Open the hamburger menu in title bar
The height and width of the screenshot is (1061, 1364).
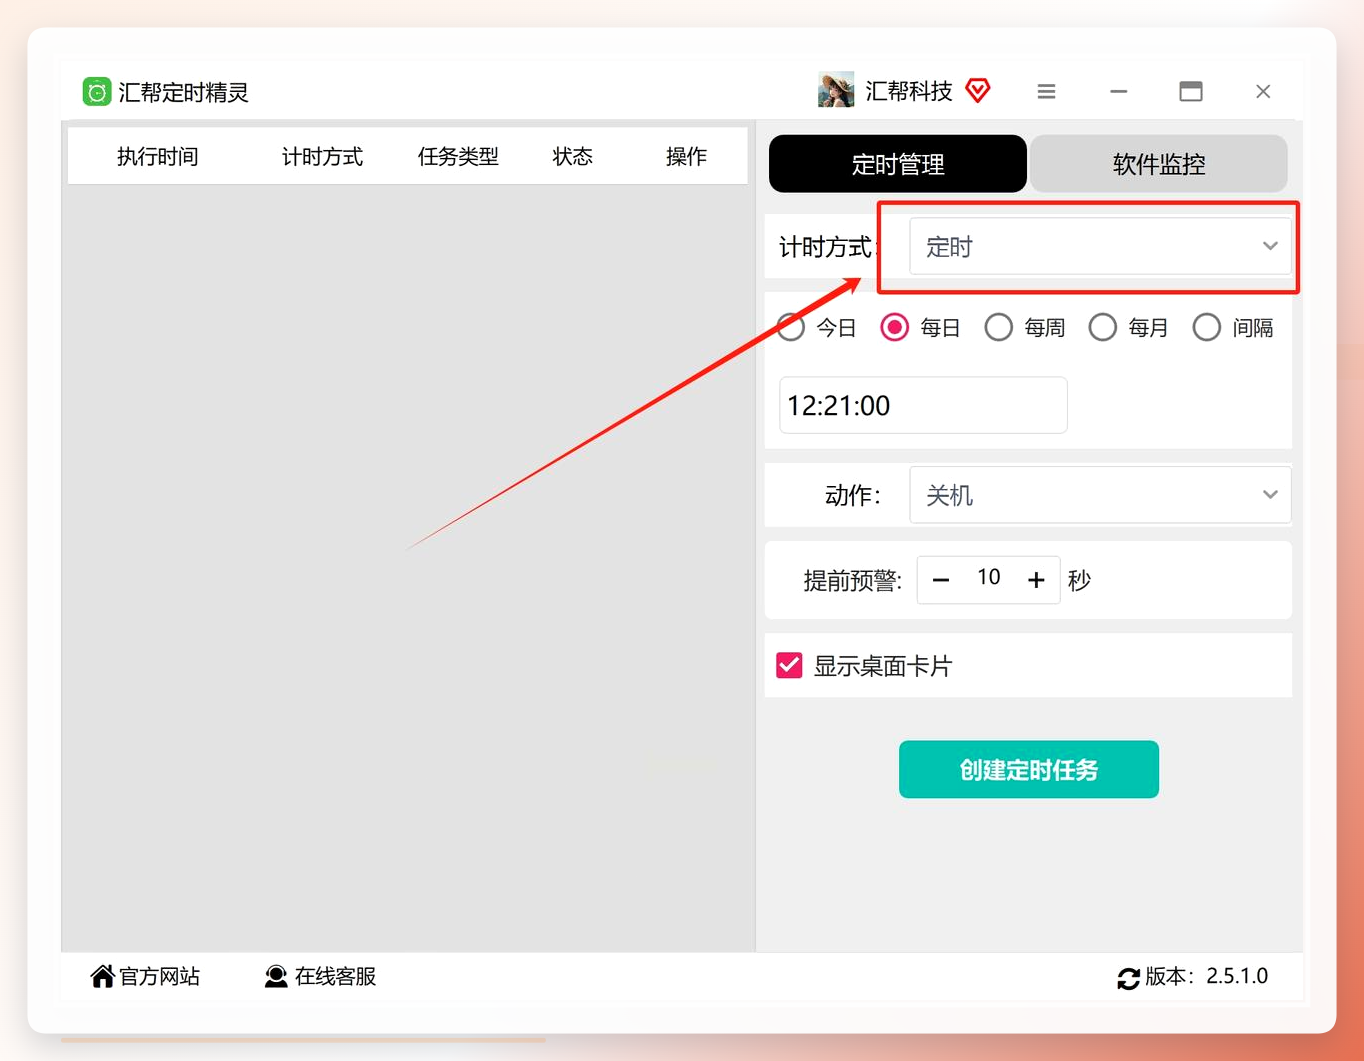[x=1046, y=91]
